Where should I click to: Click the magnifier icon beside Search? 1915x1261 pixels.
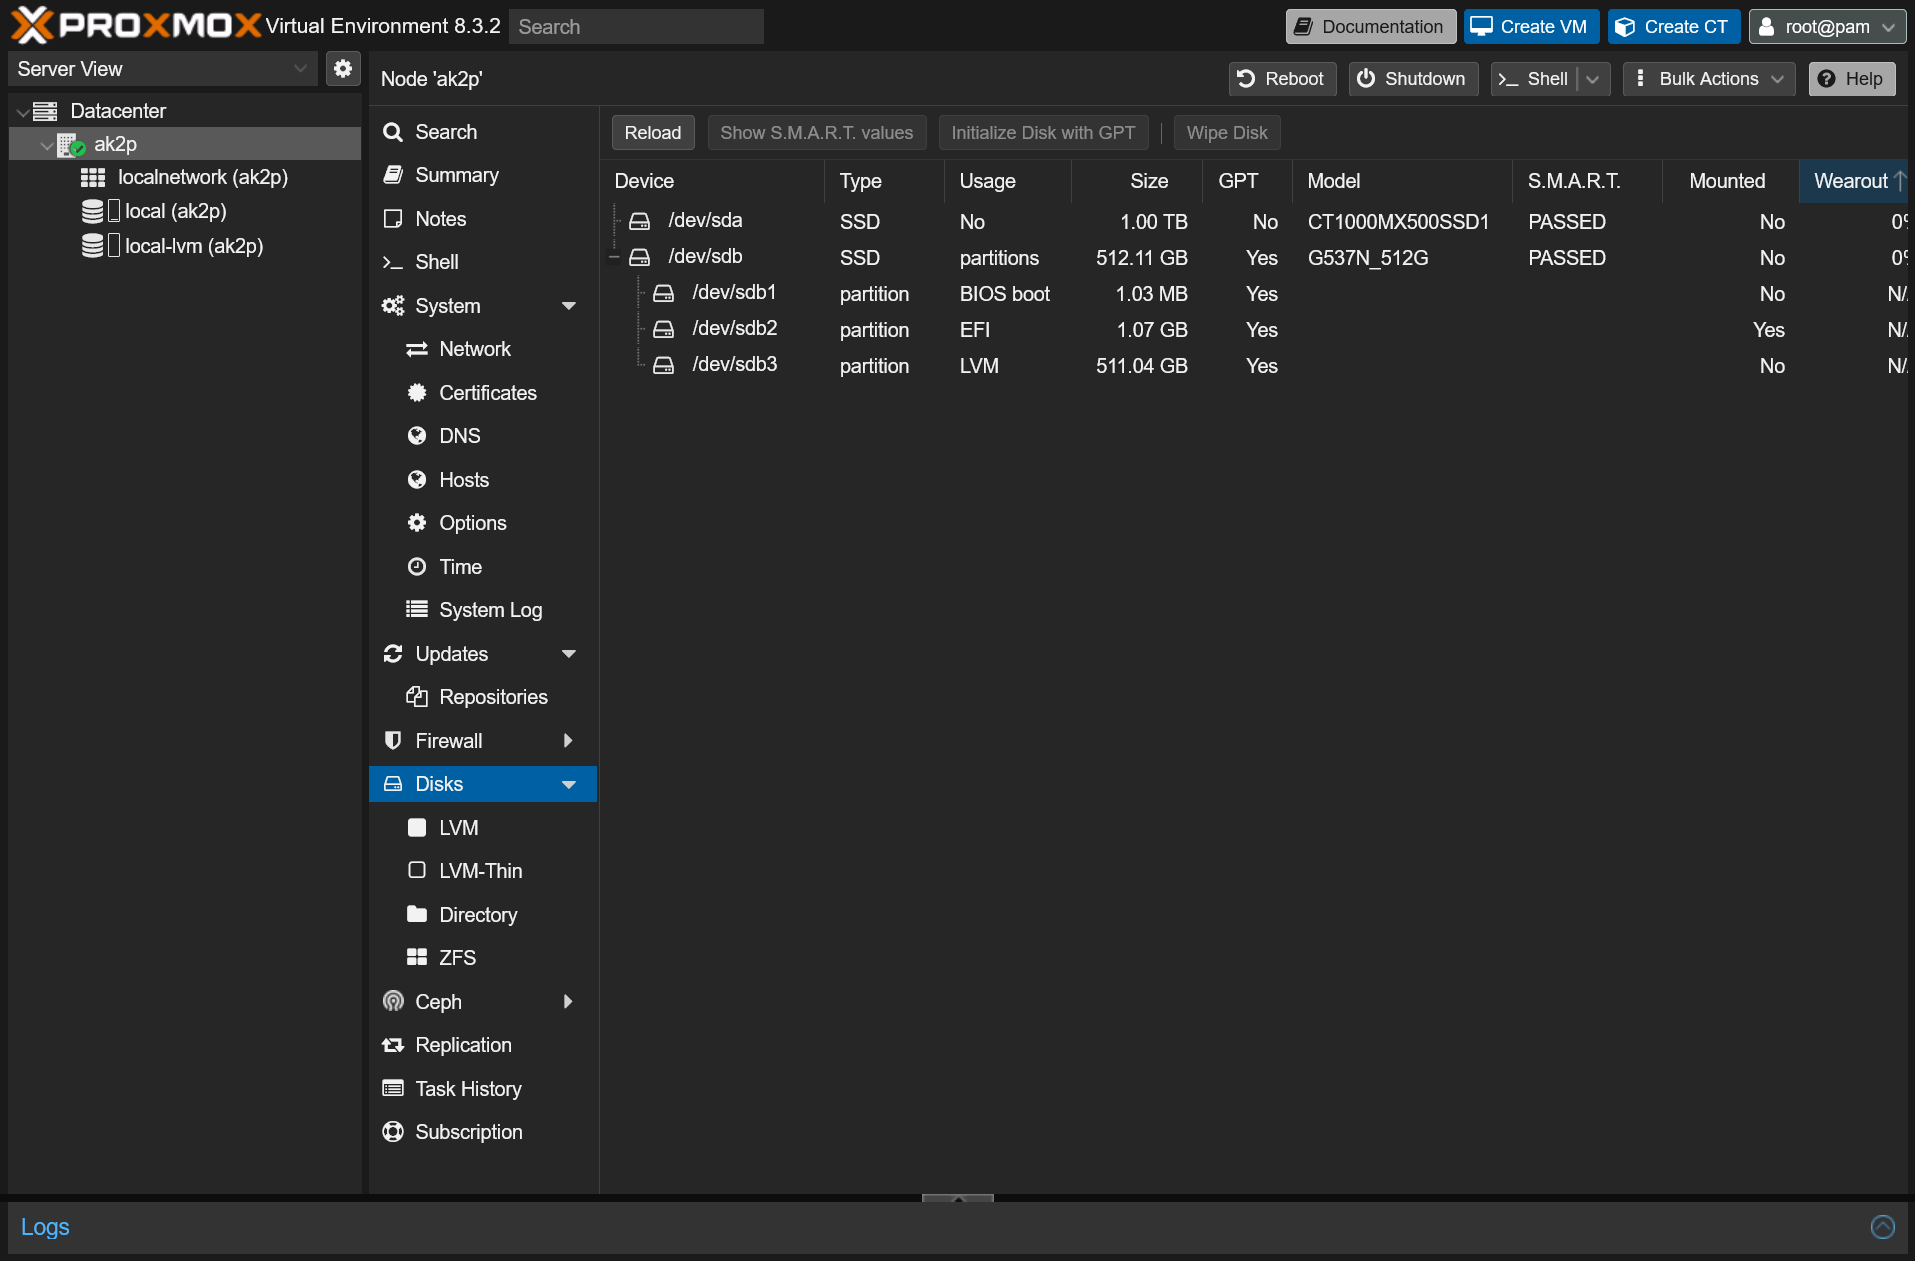(x=393, y=132)
